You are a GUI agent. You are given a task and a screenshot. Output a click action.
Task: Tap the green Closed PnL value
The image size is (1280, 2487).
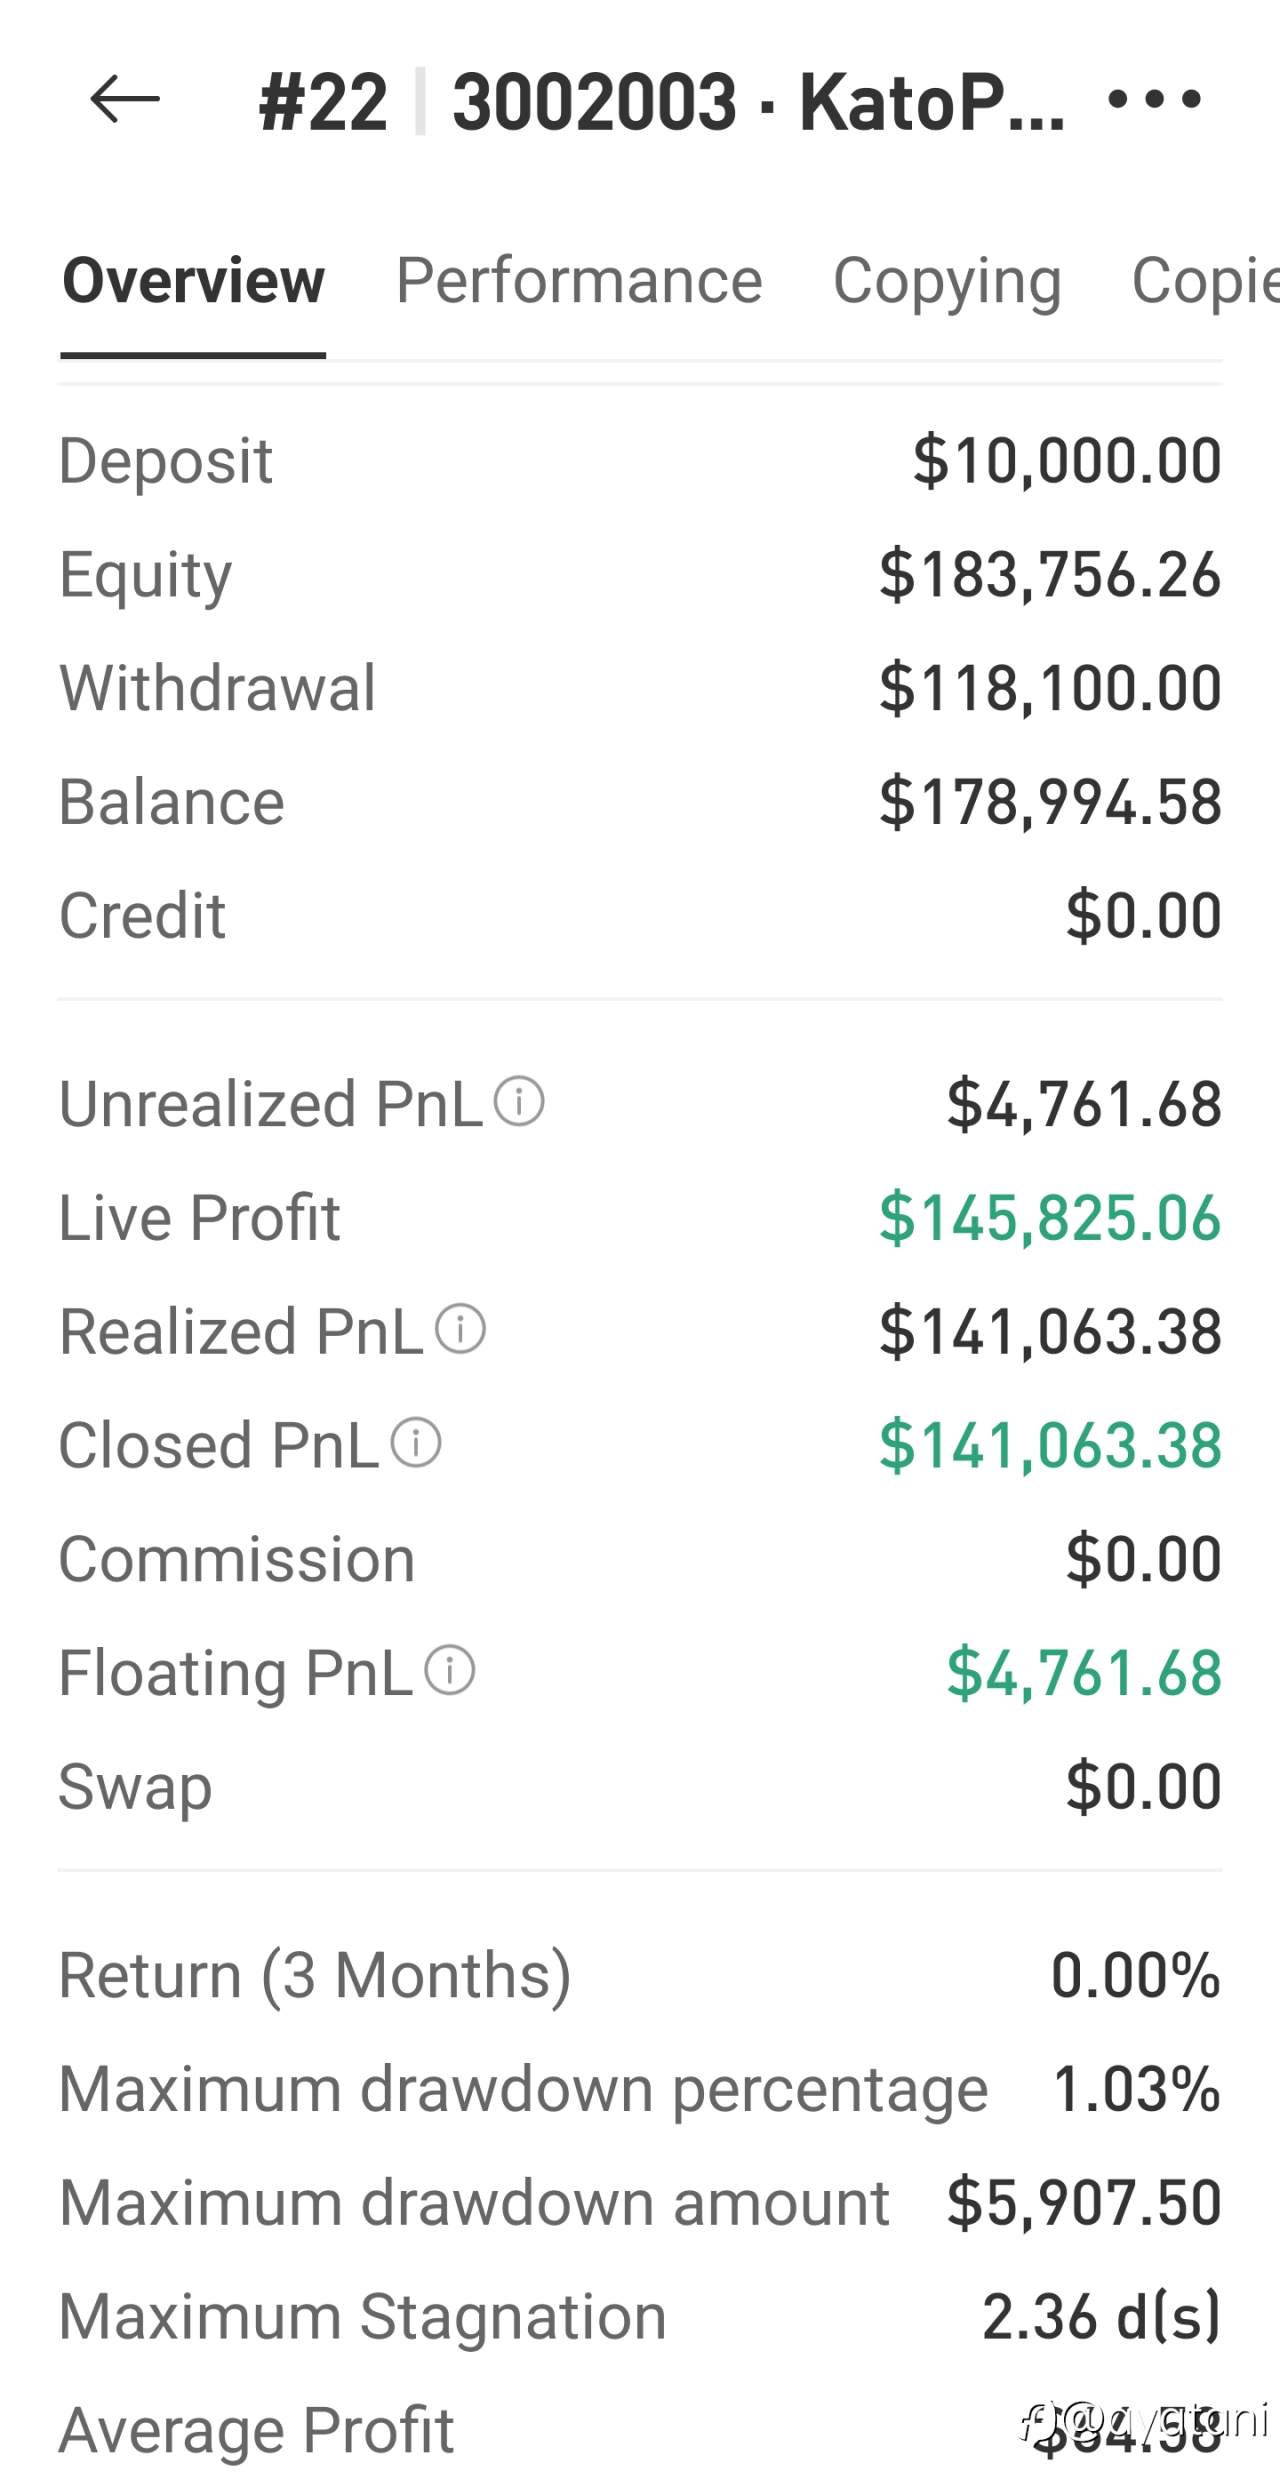(x=1050, y=1446)
